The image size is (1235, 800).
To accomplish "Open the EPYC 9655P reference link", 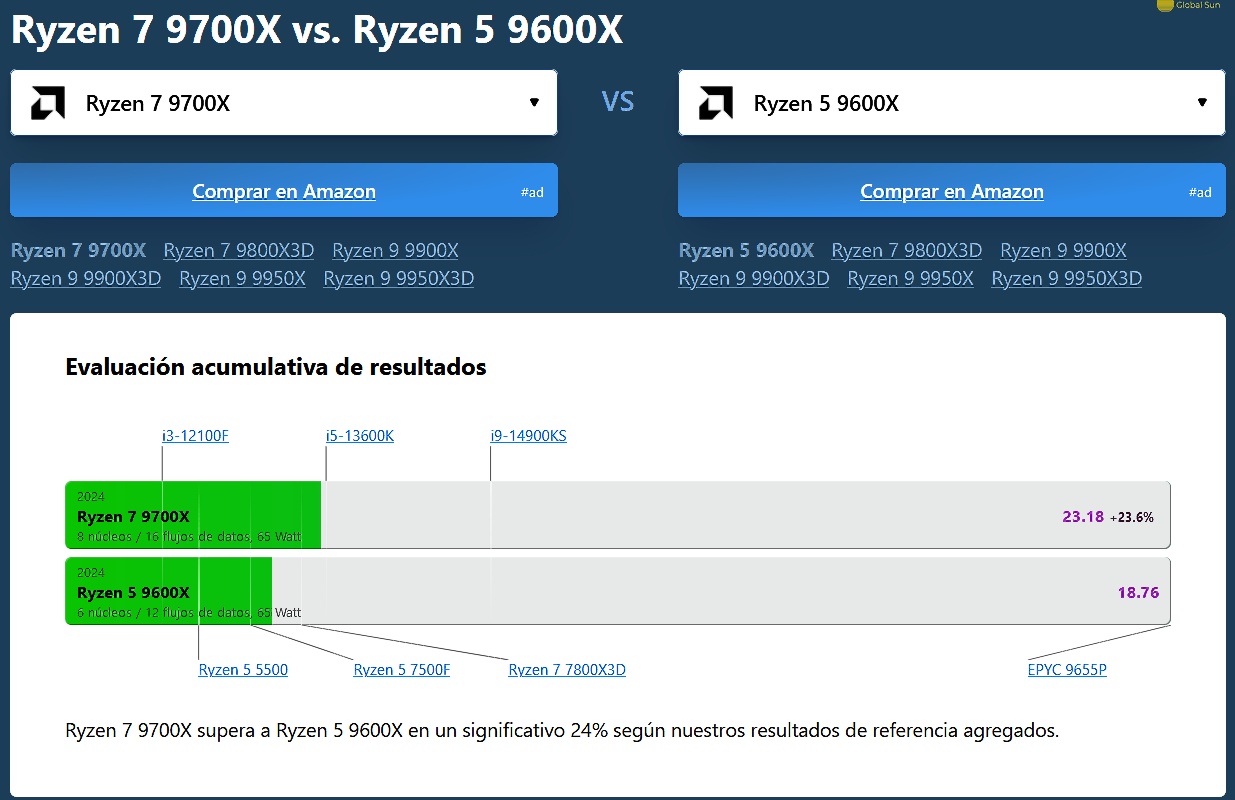I will point(1067,669).
